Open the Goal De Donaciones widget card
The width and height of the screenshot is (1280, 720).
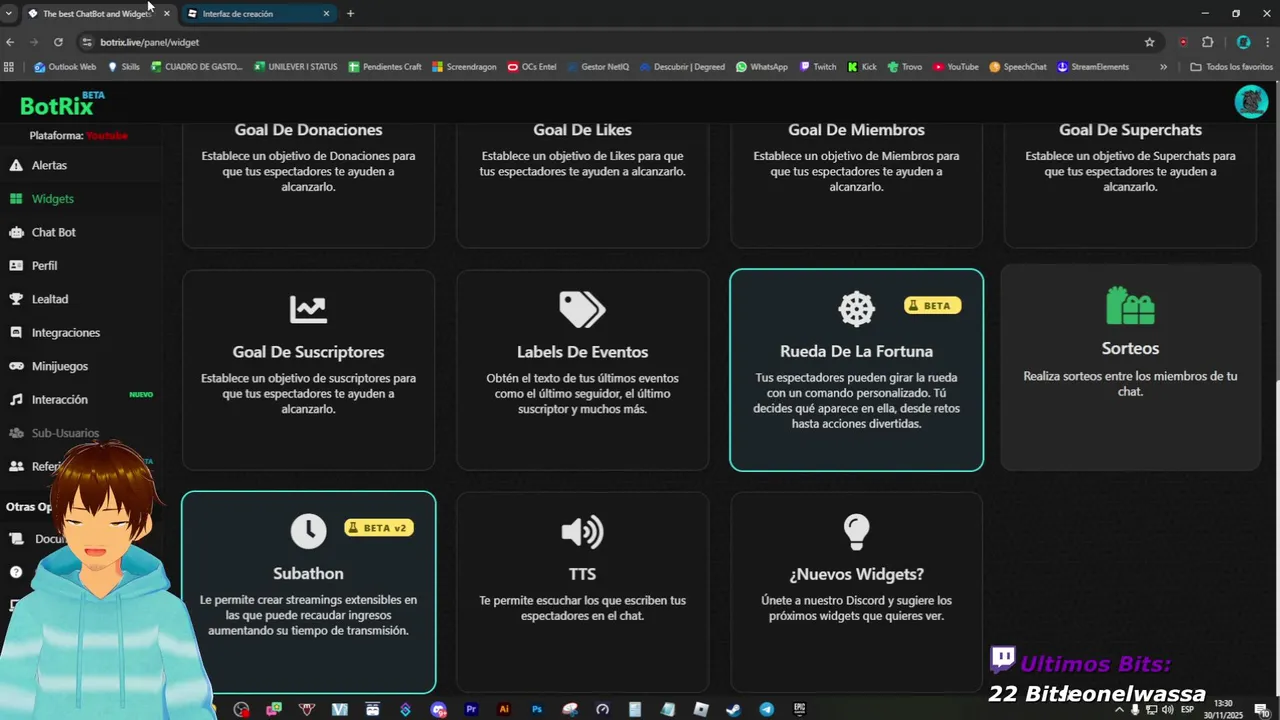point(308,184)
